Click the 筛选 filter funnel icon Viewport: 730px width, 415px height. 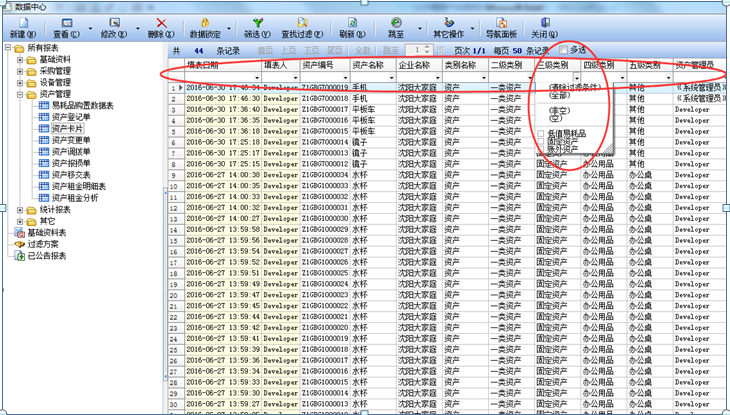pos(258,22)
